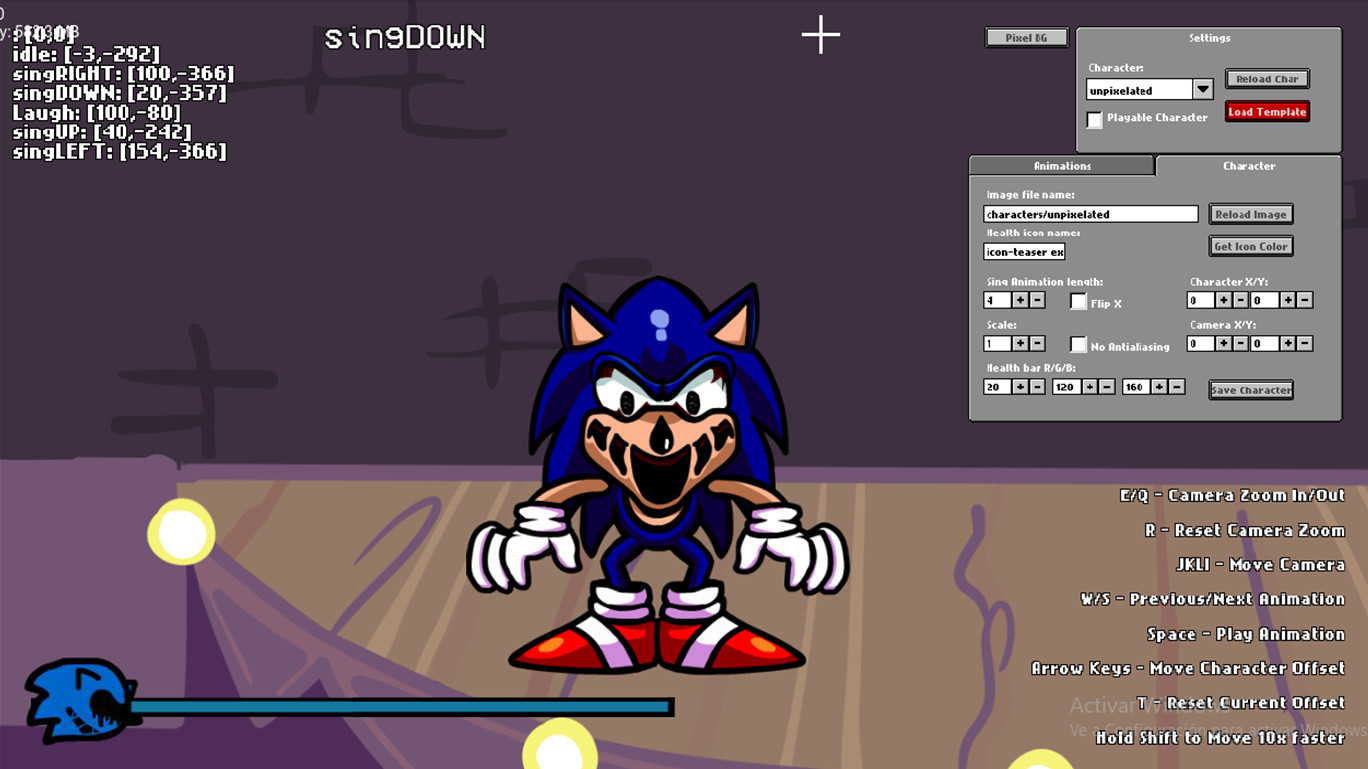Screen dimensions: 1368x769
Task: Open the Character dropdown arrow
Action: [1203, 90]
